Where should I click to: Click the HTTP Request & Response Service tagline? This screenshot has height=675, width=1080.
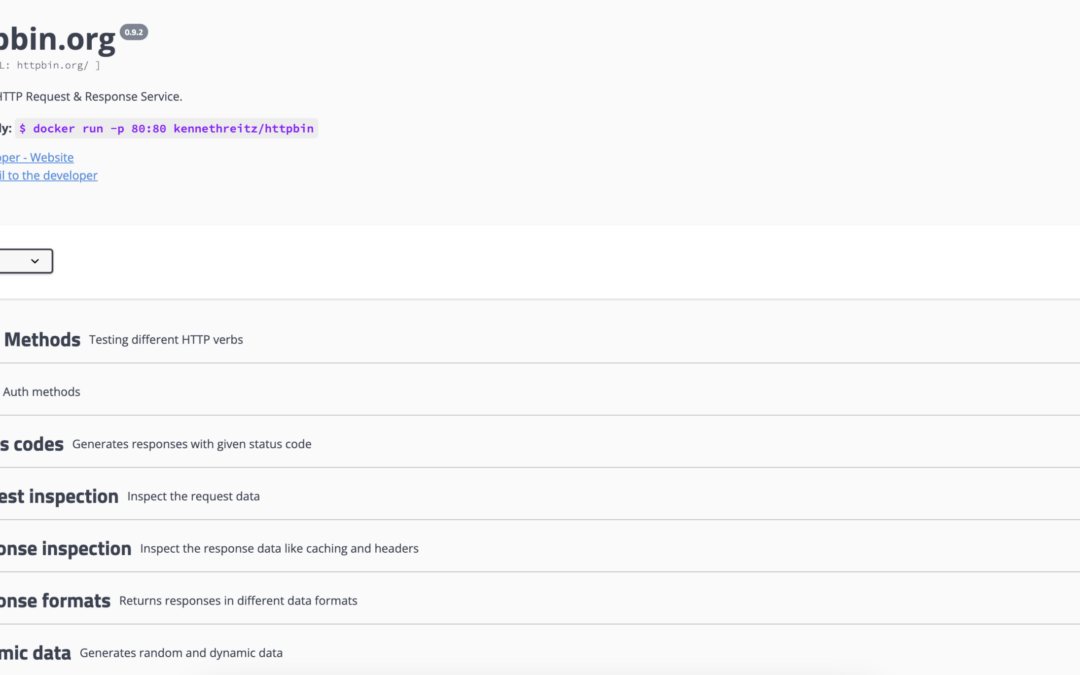tap(90, 97)
